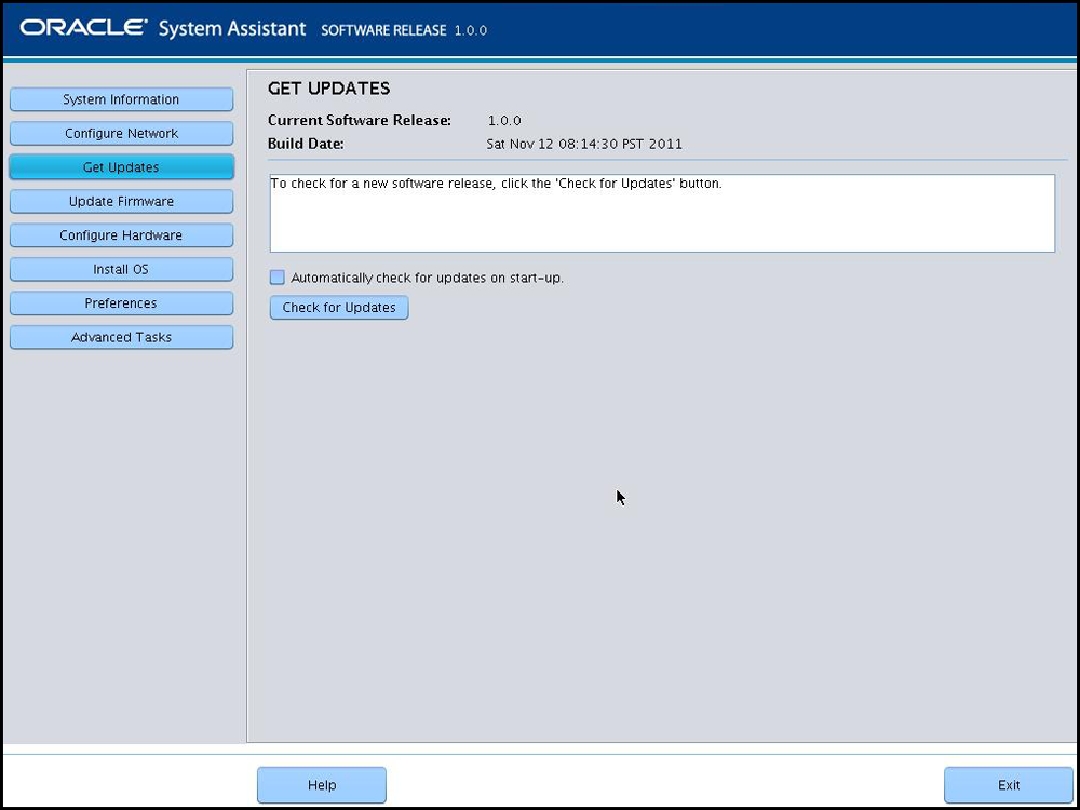1080x810 pixels.
Task: Go to Advanced Tasks
Action: click(x=121, y=338)
